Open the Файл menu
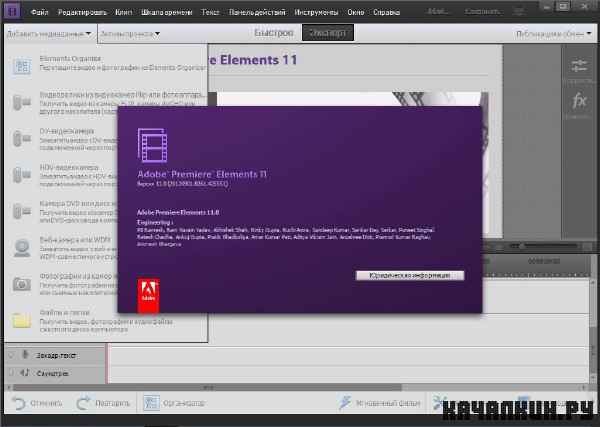 (x=39, y=12)
